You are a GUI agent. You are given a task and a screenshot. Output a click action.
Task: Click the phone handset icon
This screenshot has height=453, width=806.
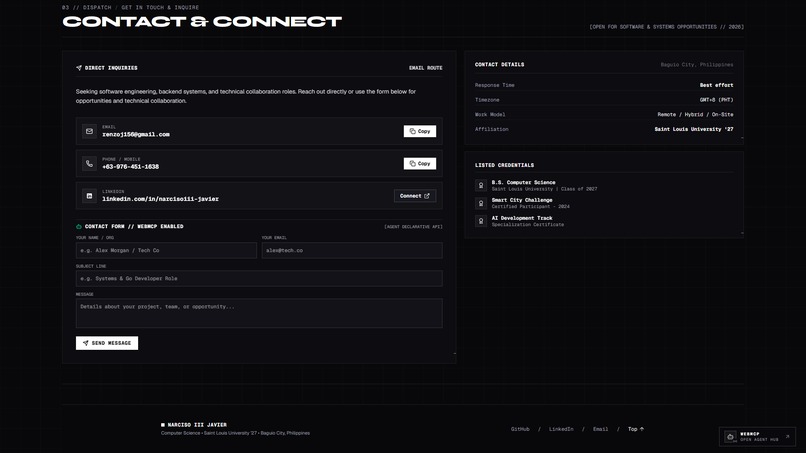pos(89,164)
